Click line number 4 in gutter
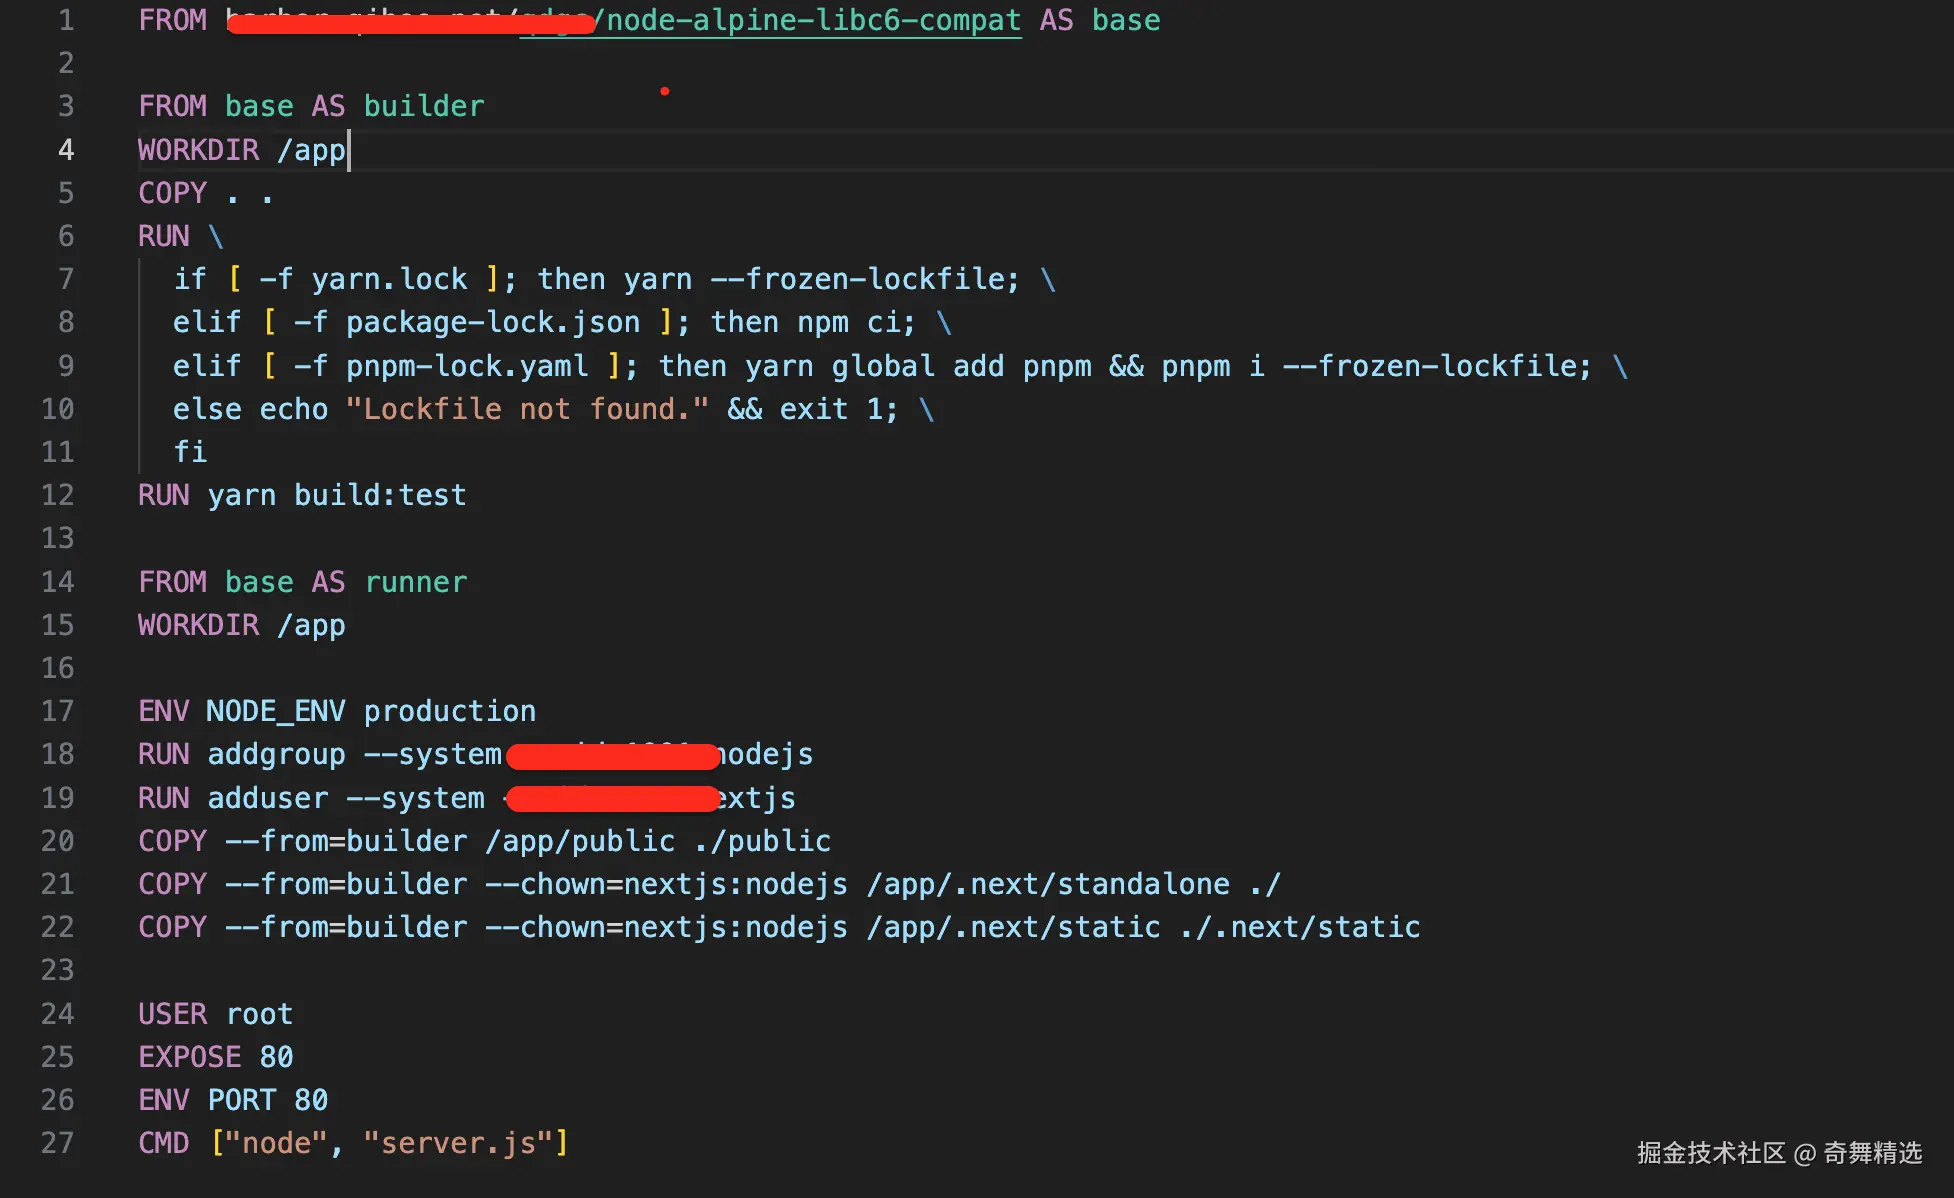Screen dimensions: 1954x1198 point(65,150)
